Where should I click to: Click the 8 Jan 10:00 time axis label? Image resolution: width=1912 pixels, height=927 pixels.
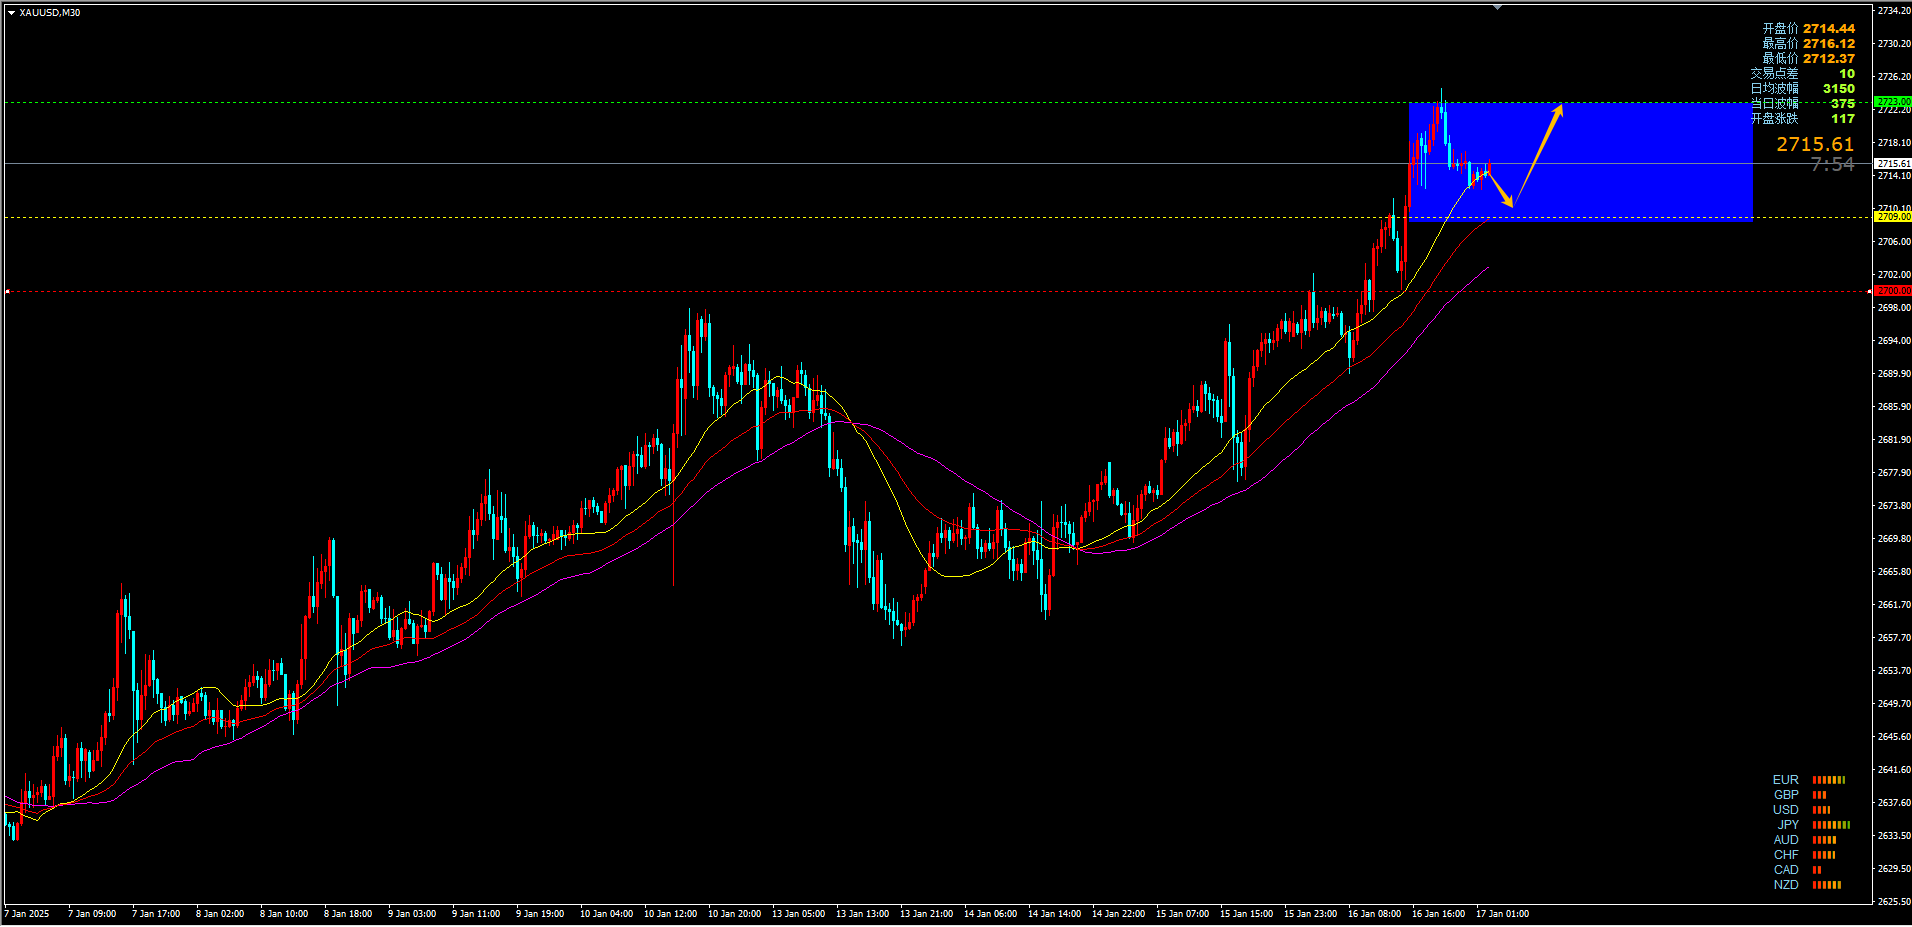284,914
